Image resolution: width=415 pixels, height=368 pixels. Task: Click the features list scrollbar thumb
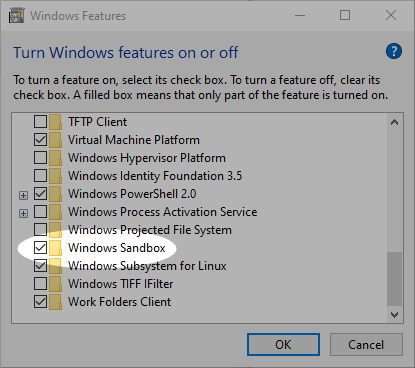pyautogui.click(x=394, y=279)
